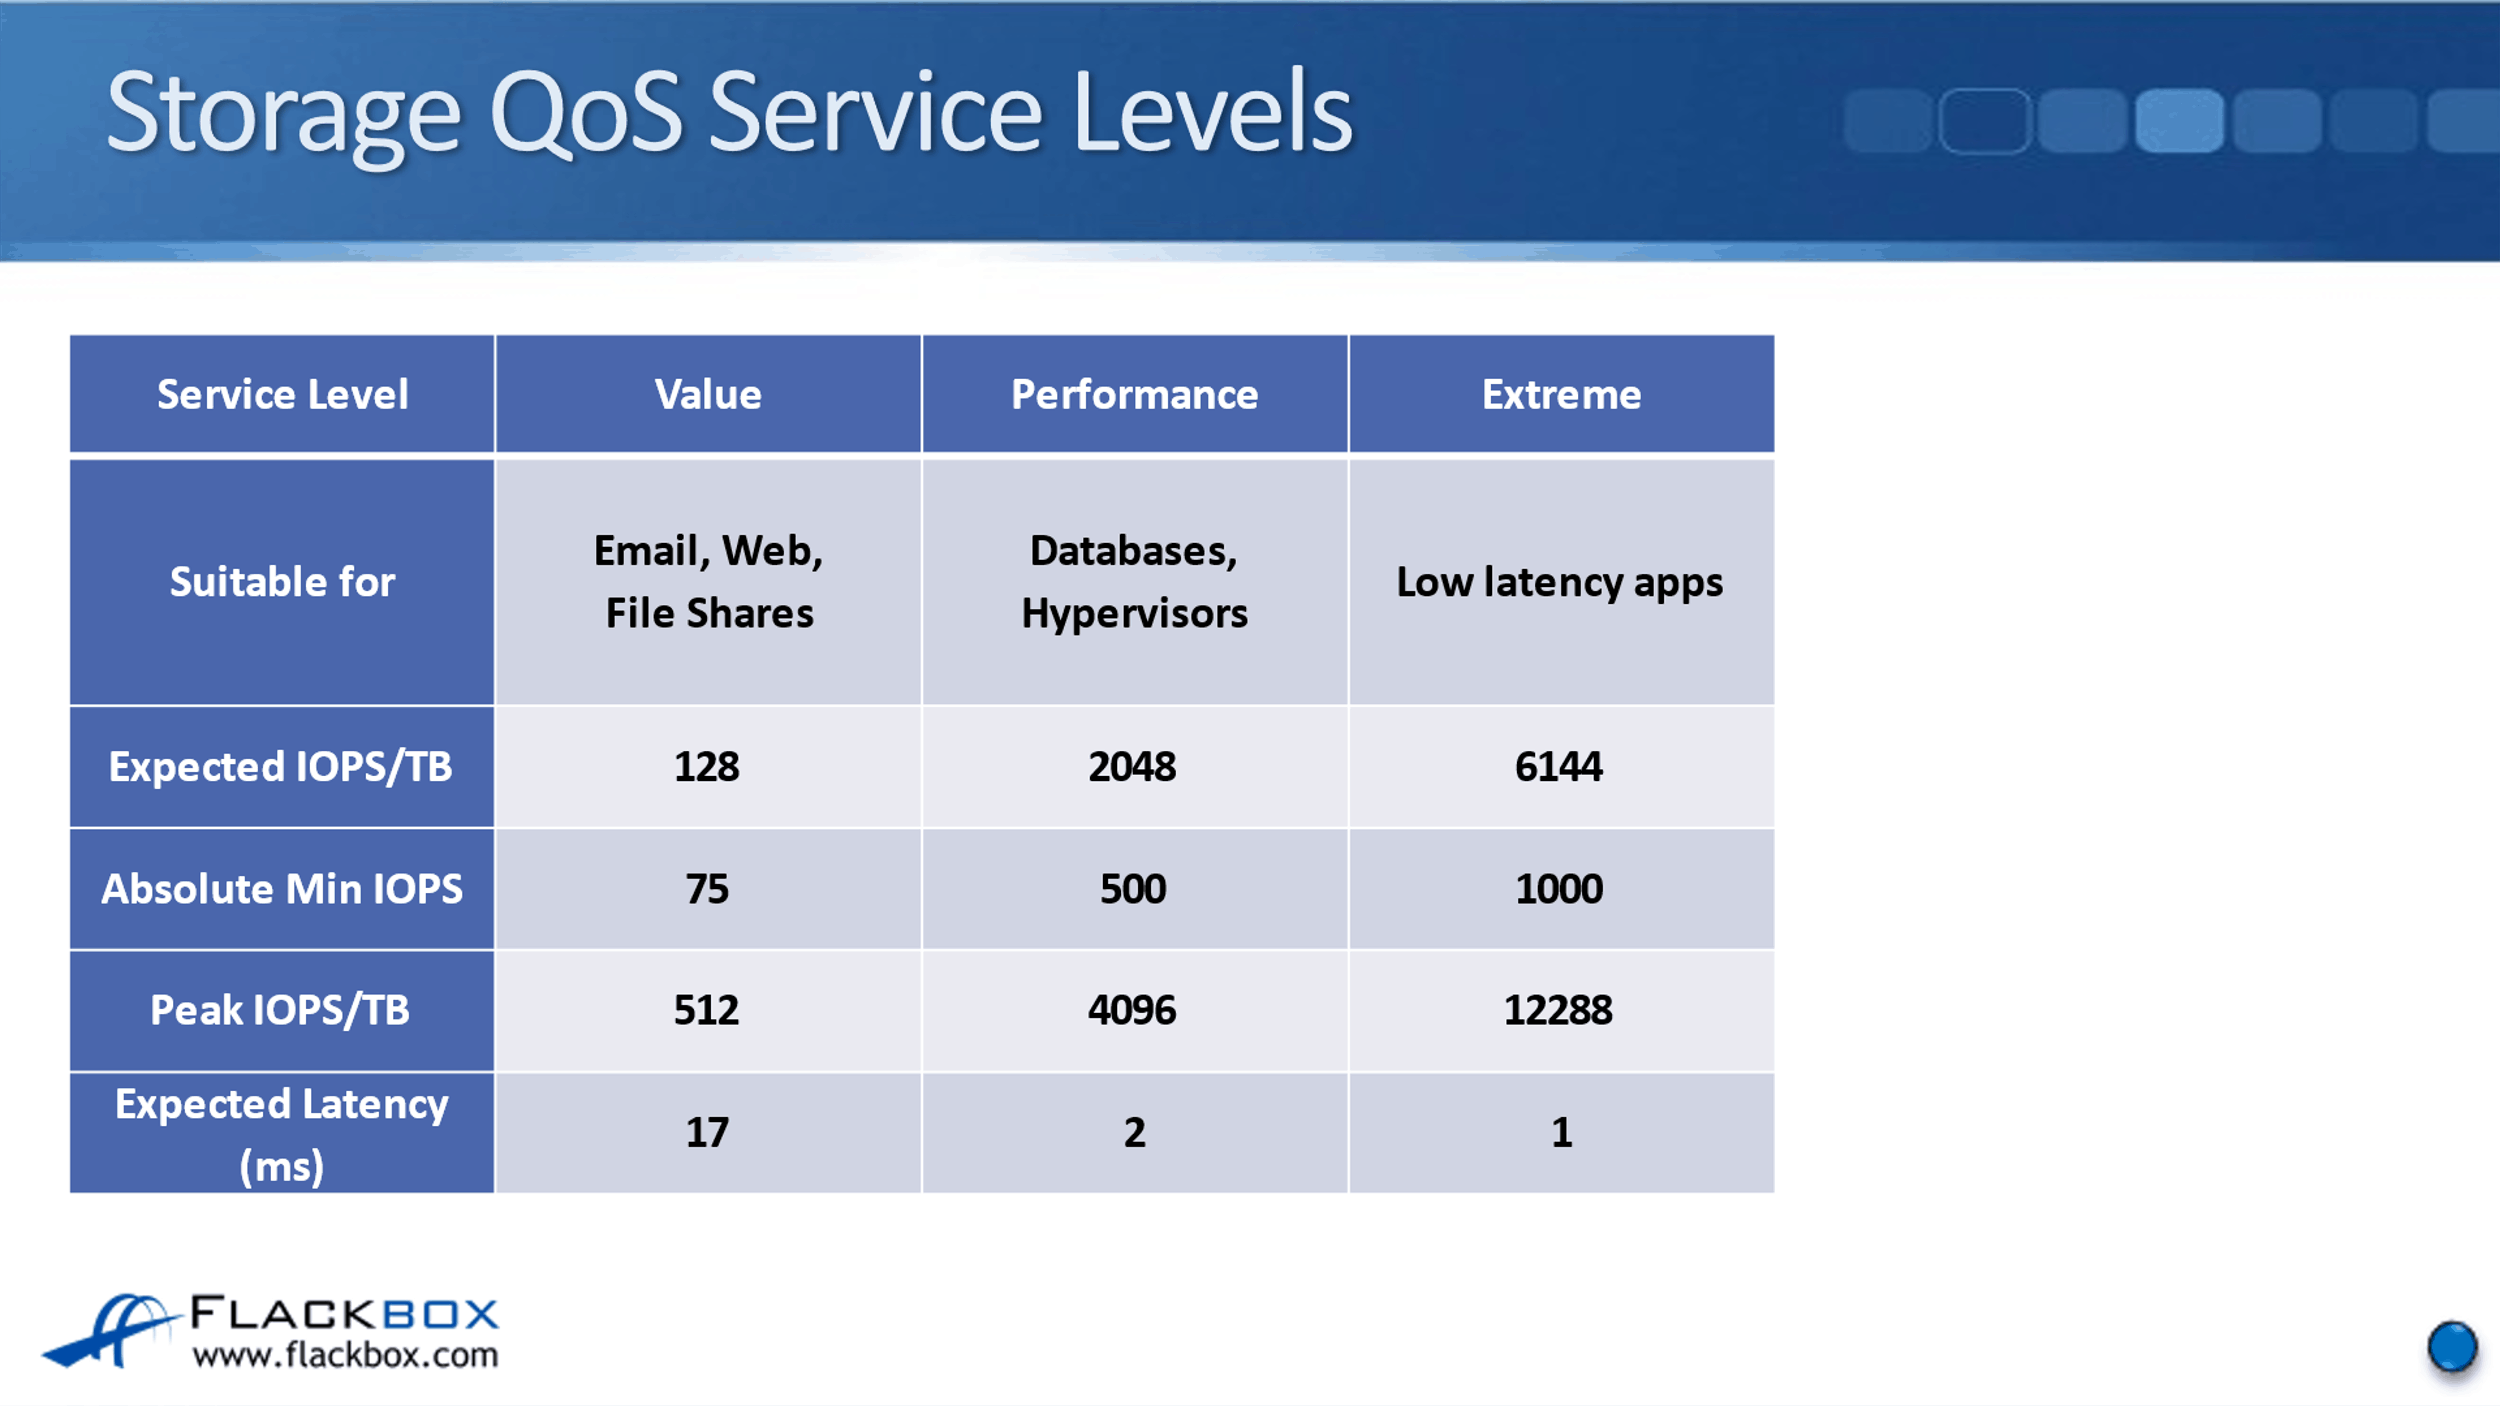Screen dimensions: 2500x1406
Task: Click the Suitable for row label
Action: click(x=282, y=582)
